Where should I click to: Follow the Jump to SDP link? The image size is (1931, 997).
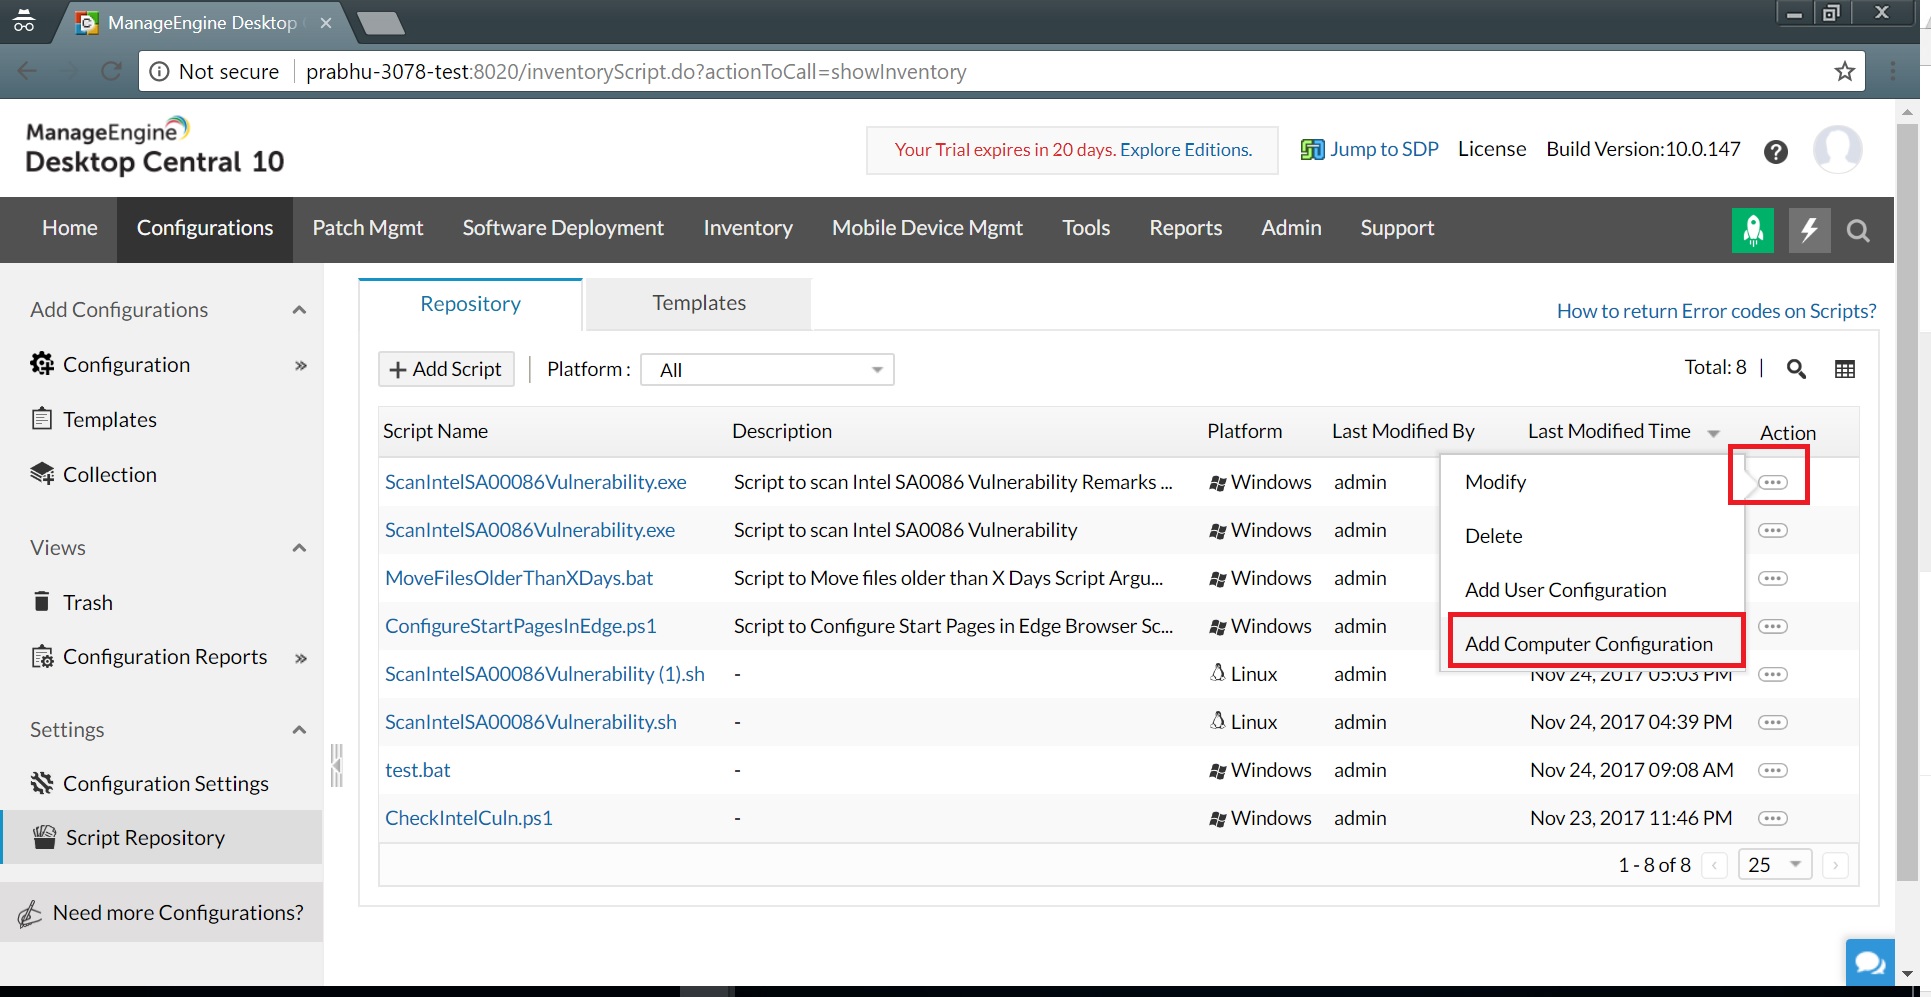[1369, 150]
